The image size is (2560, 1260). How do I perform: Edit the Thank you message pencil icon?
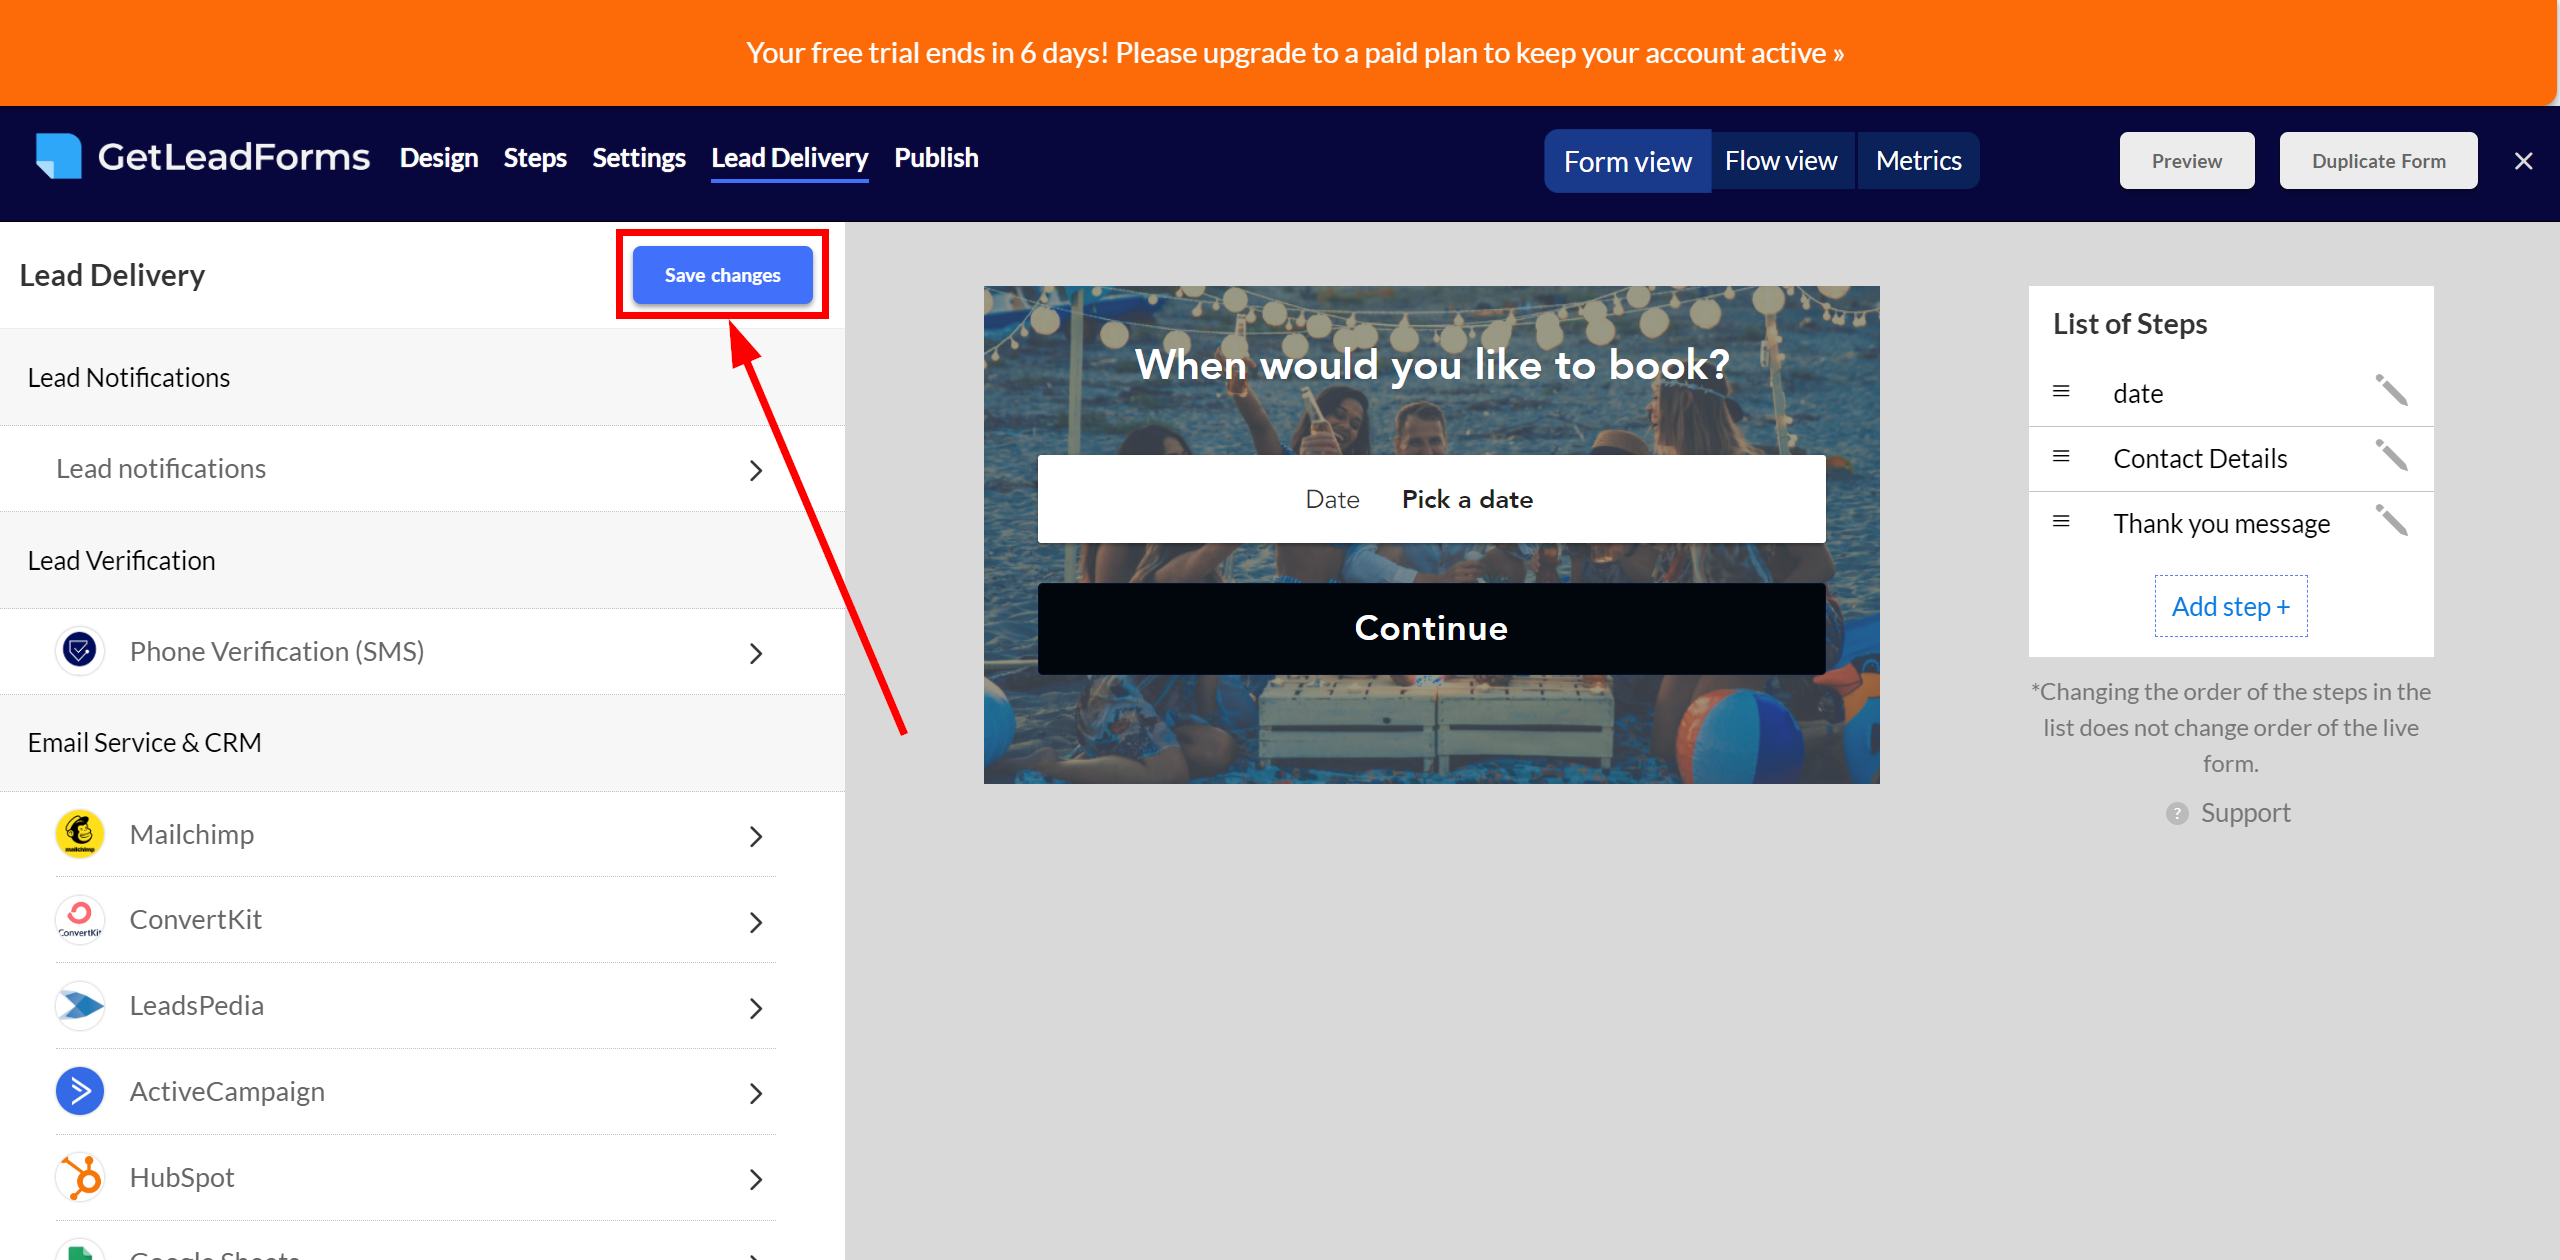2392,521
